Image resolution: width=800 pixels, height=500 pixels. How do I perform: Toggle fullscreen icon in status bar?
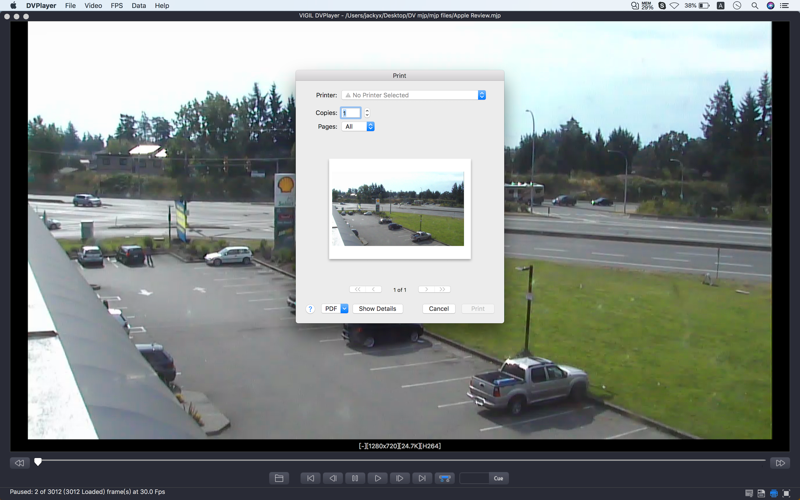pos(786,493)
